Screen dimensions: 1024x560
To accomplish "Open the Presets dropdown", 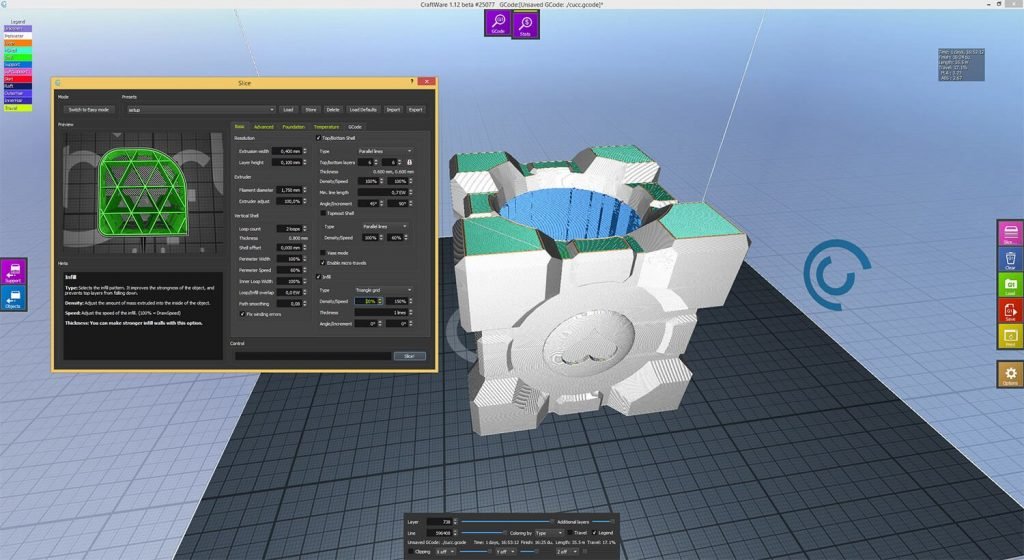I will [200, 110].
